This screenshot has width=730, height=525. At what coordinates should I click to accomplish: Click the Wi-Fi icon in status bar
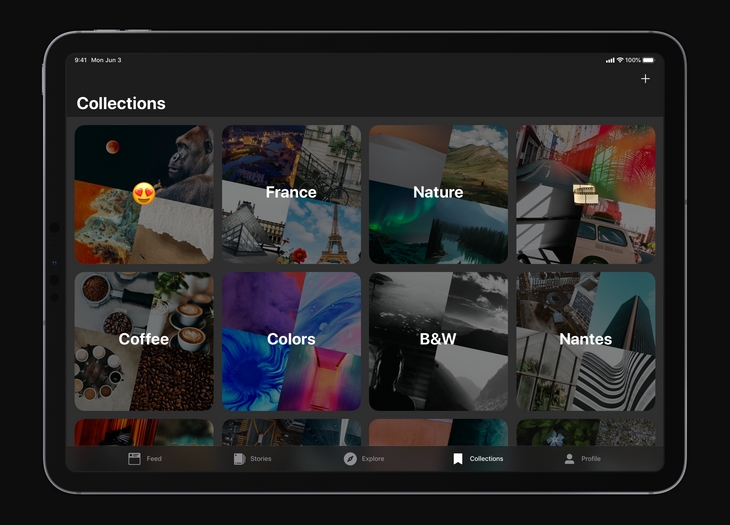pos(620,60)
